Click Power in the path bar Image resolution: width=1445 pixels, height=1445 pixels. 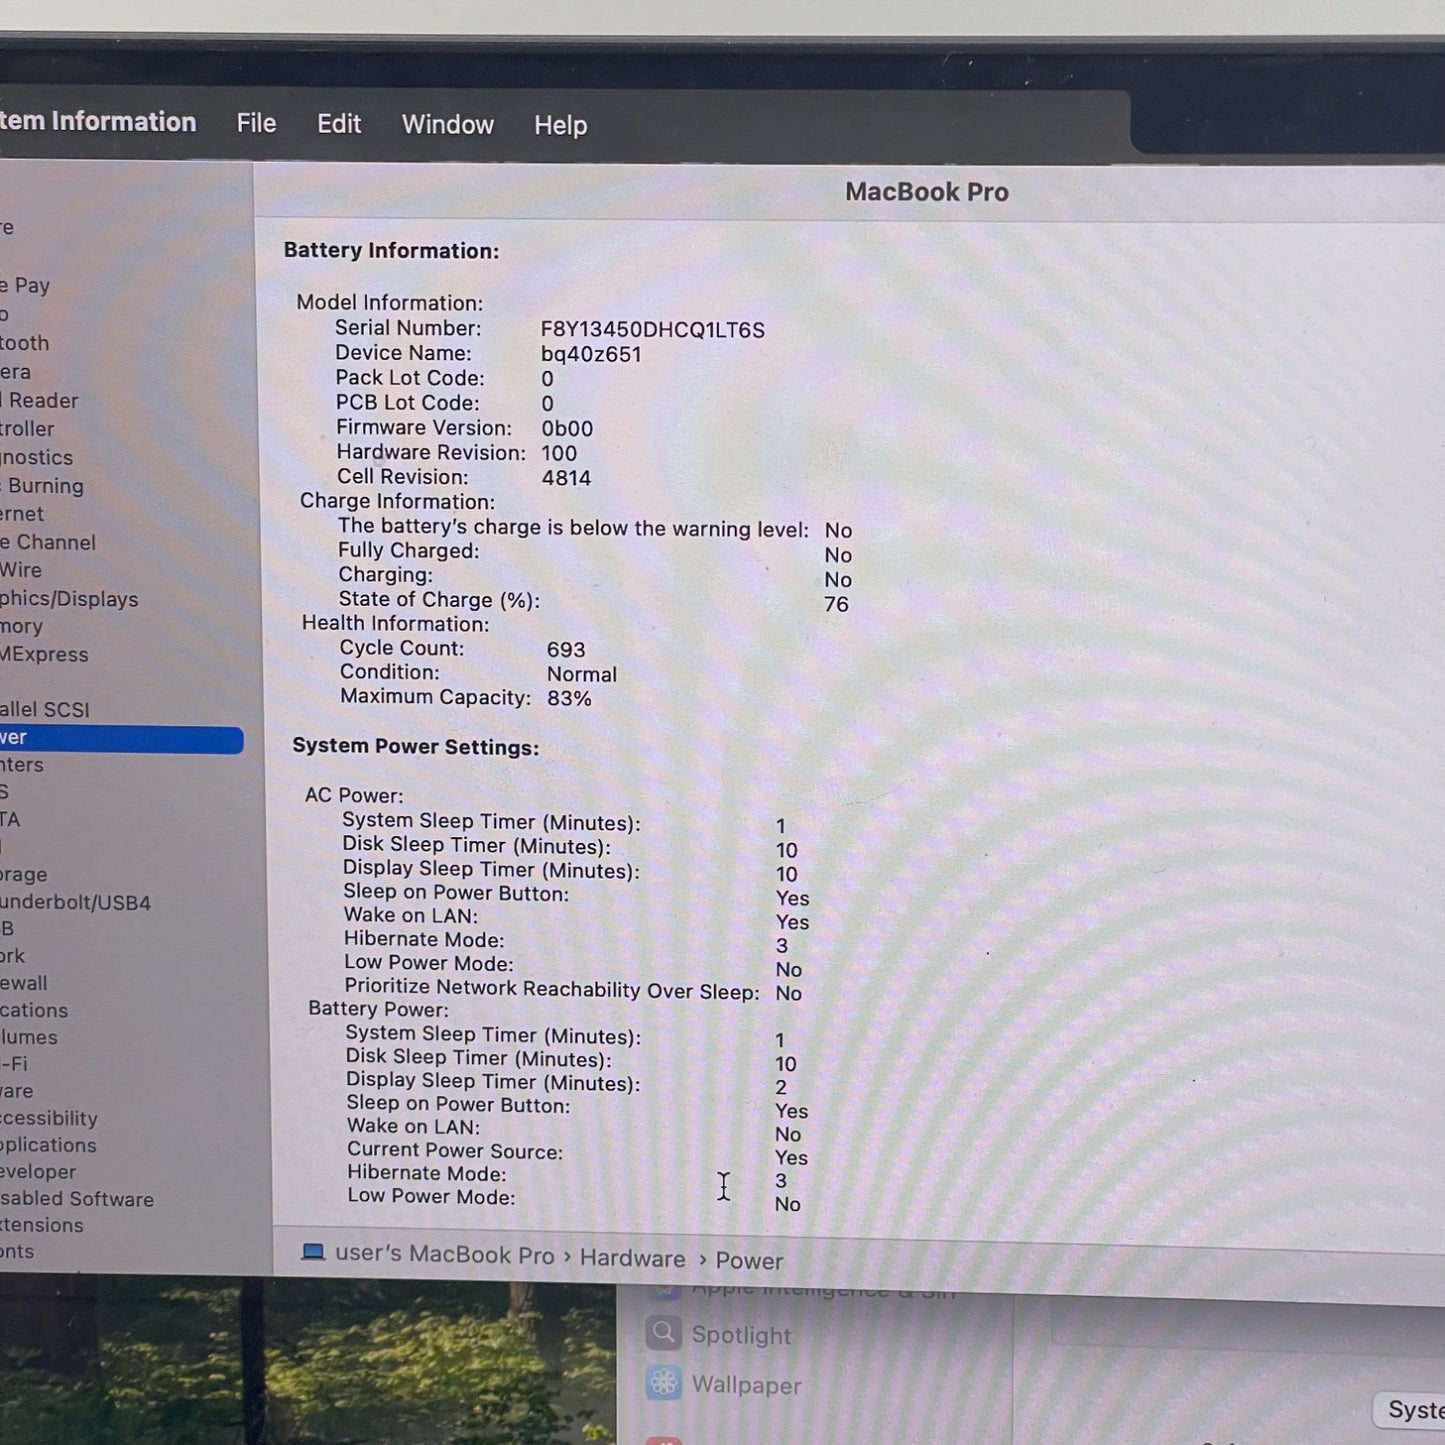[749, 1261]
